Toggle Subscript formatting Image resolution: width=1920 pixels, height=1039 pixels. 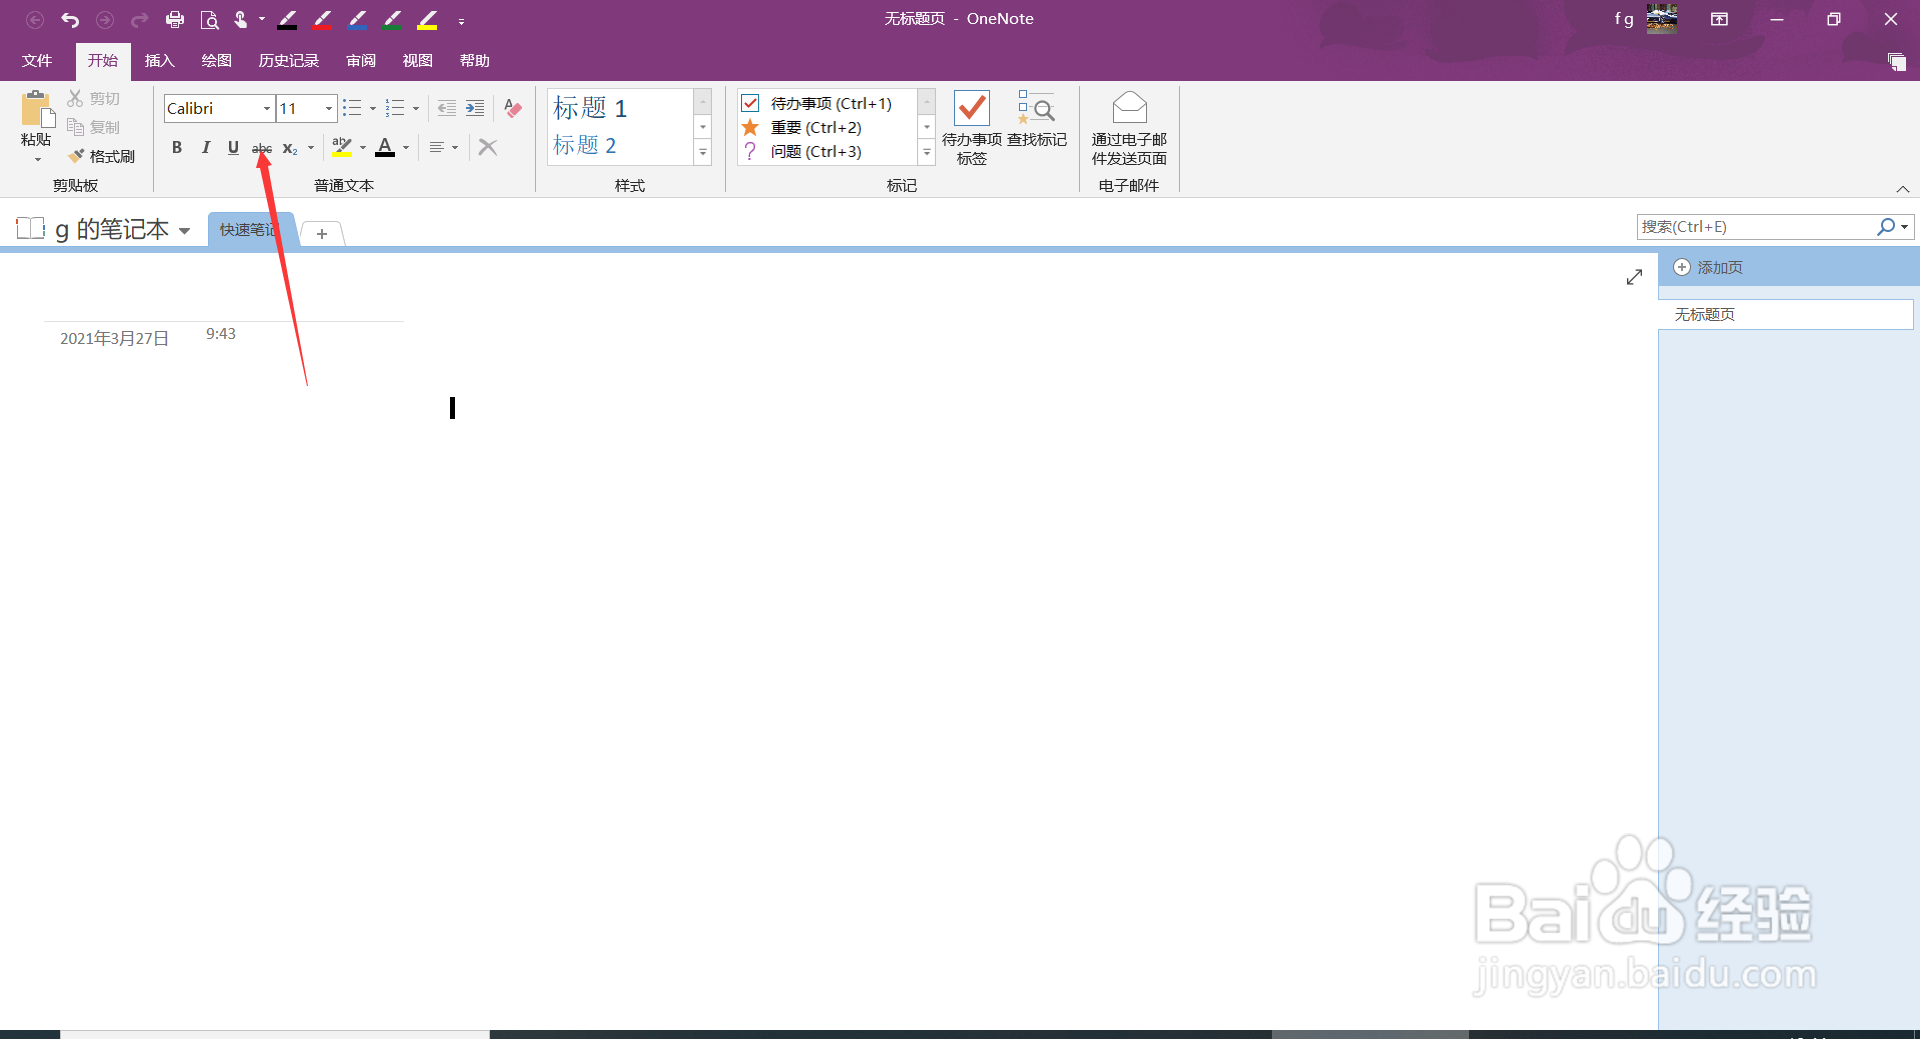pos(290,148)
